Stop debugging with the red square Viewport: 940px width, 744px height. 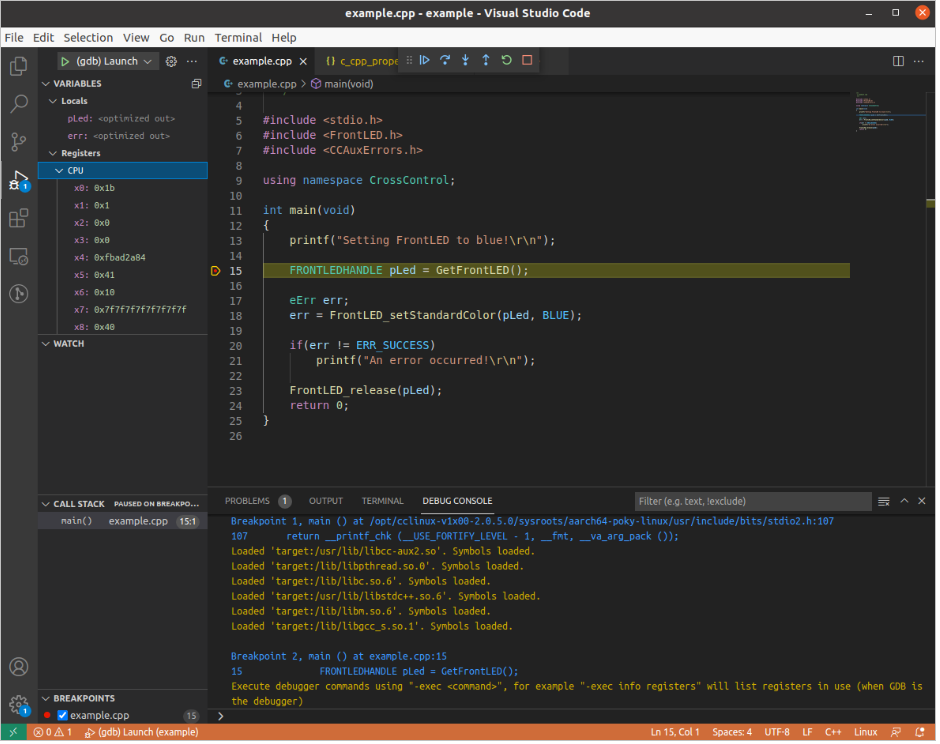[x=527, y=61]
